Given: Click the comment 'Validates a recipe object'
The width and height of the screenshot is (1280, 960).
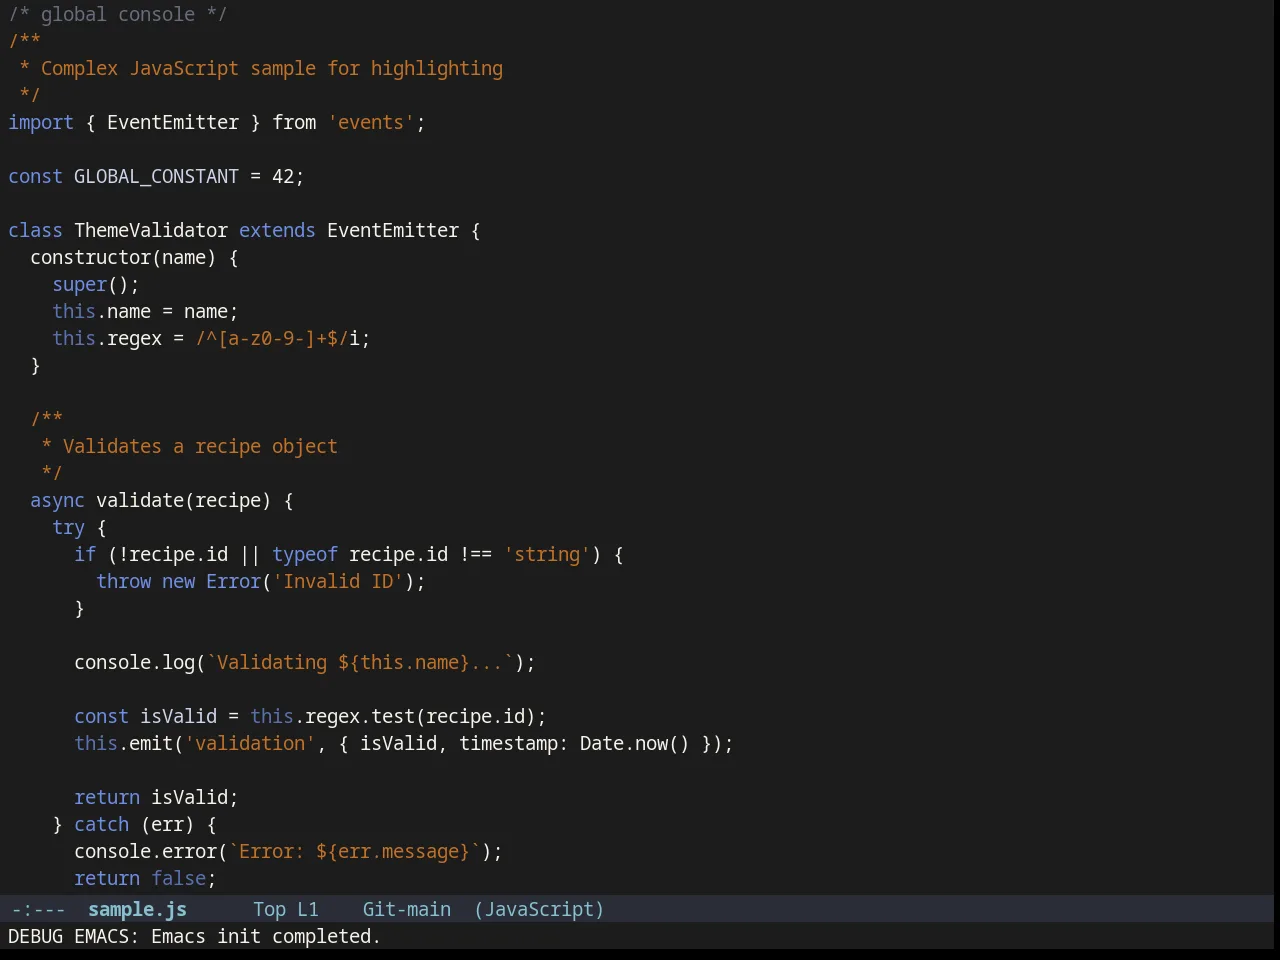Looking at the screenshot, I should [200, 446].
